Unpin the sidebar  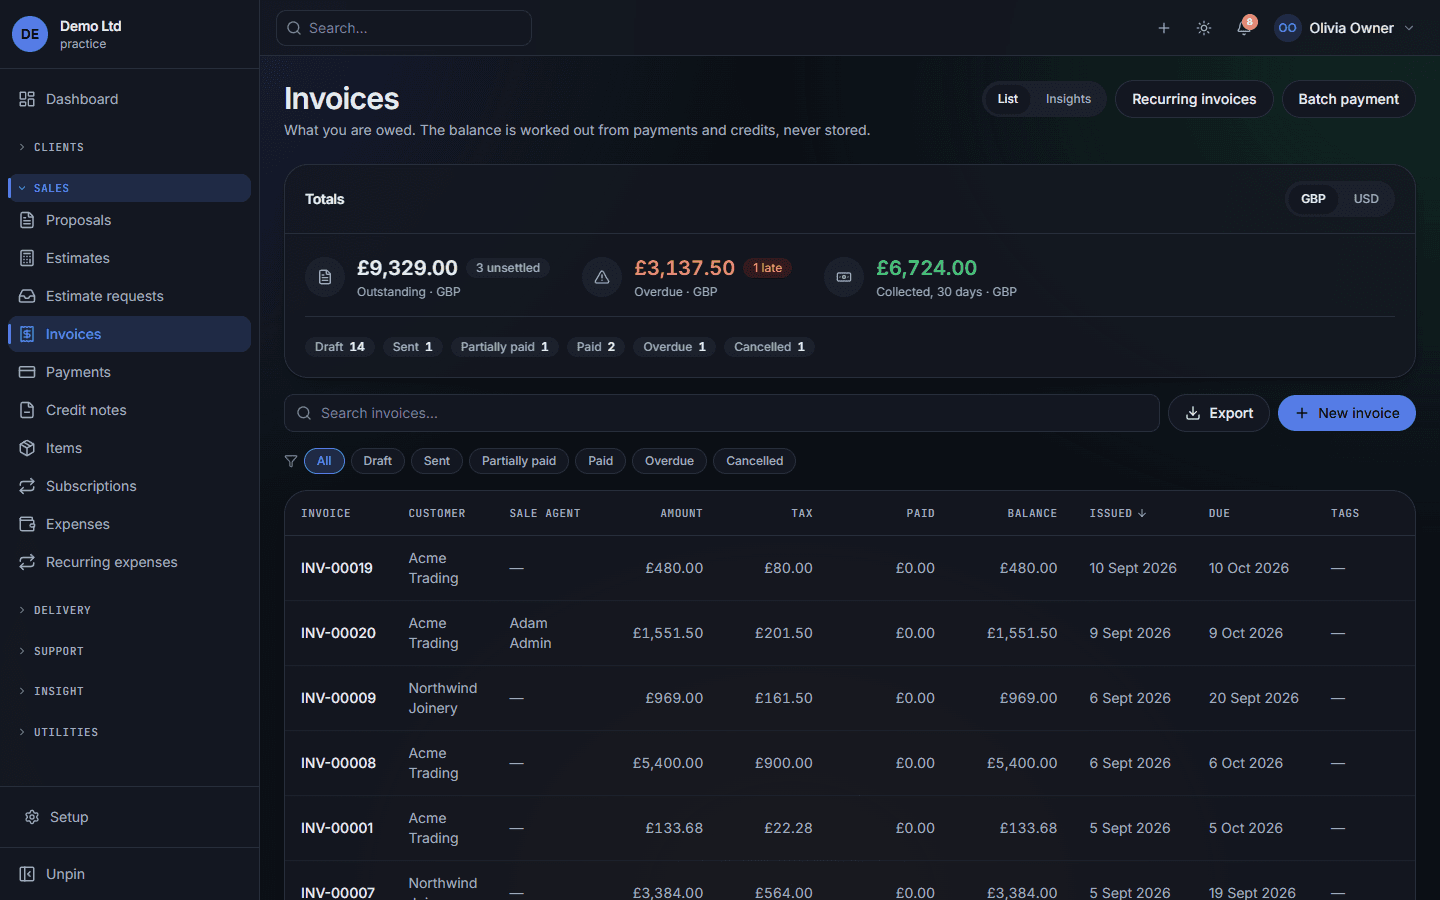click(x=129, y=874)
